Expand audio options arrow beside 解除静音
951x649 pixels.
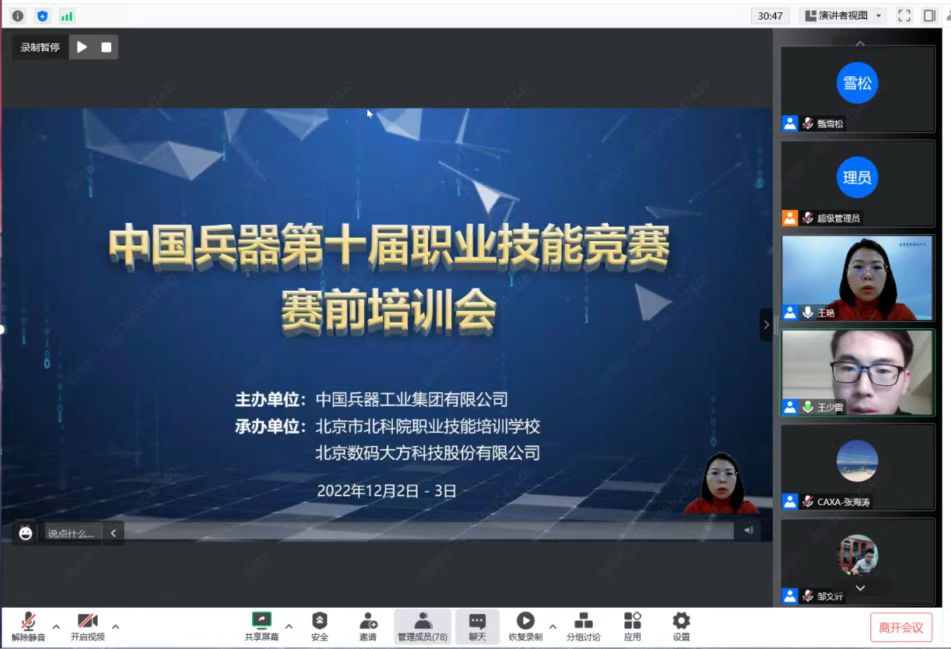coord(56,627)
